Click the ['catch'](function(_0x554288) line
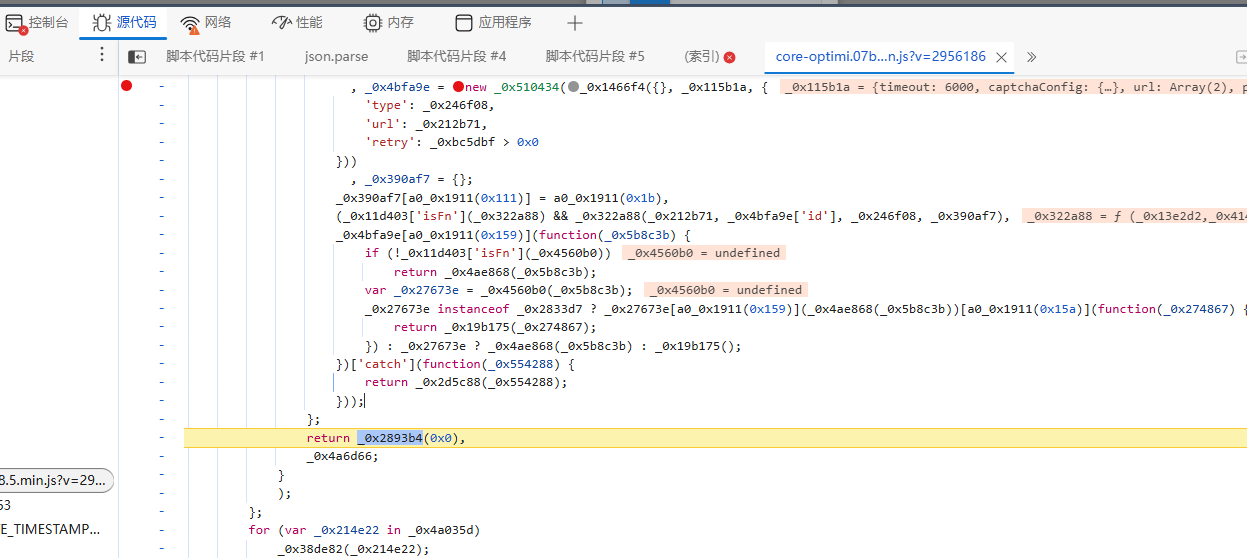This screenshot has height=558, width=1247. pos(456,364)
